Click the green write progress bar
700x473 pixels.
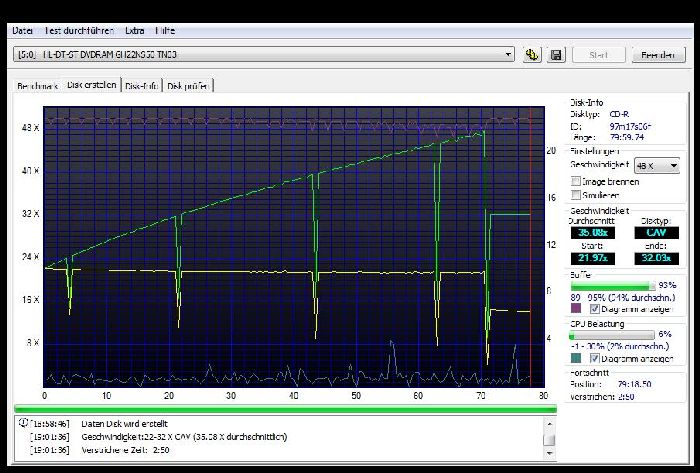(x=286, y=408)
